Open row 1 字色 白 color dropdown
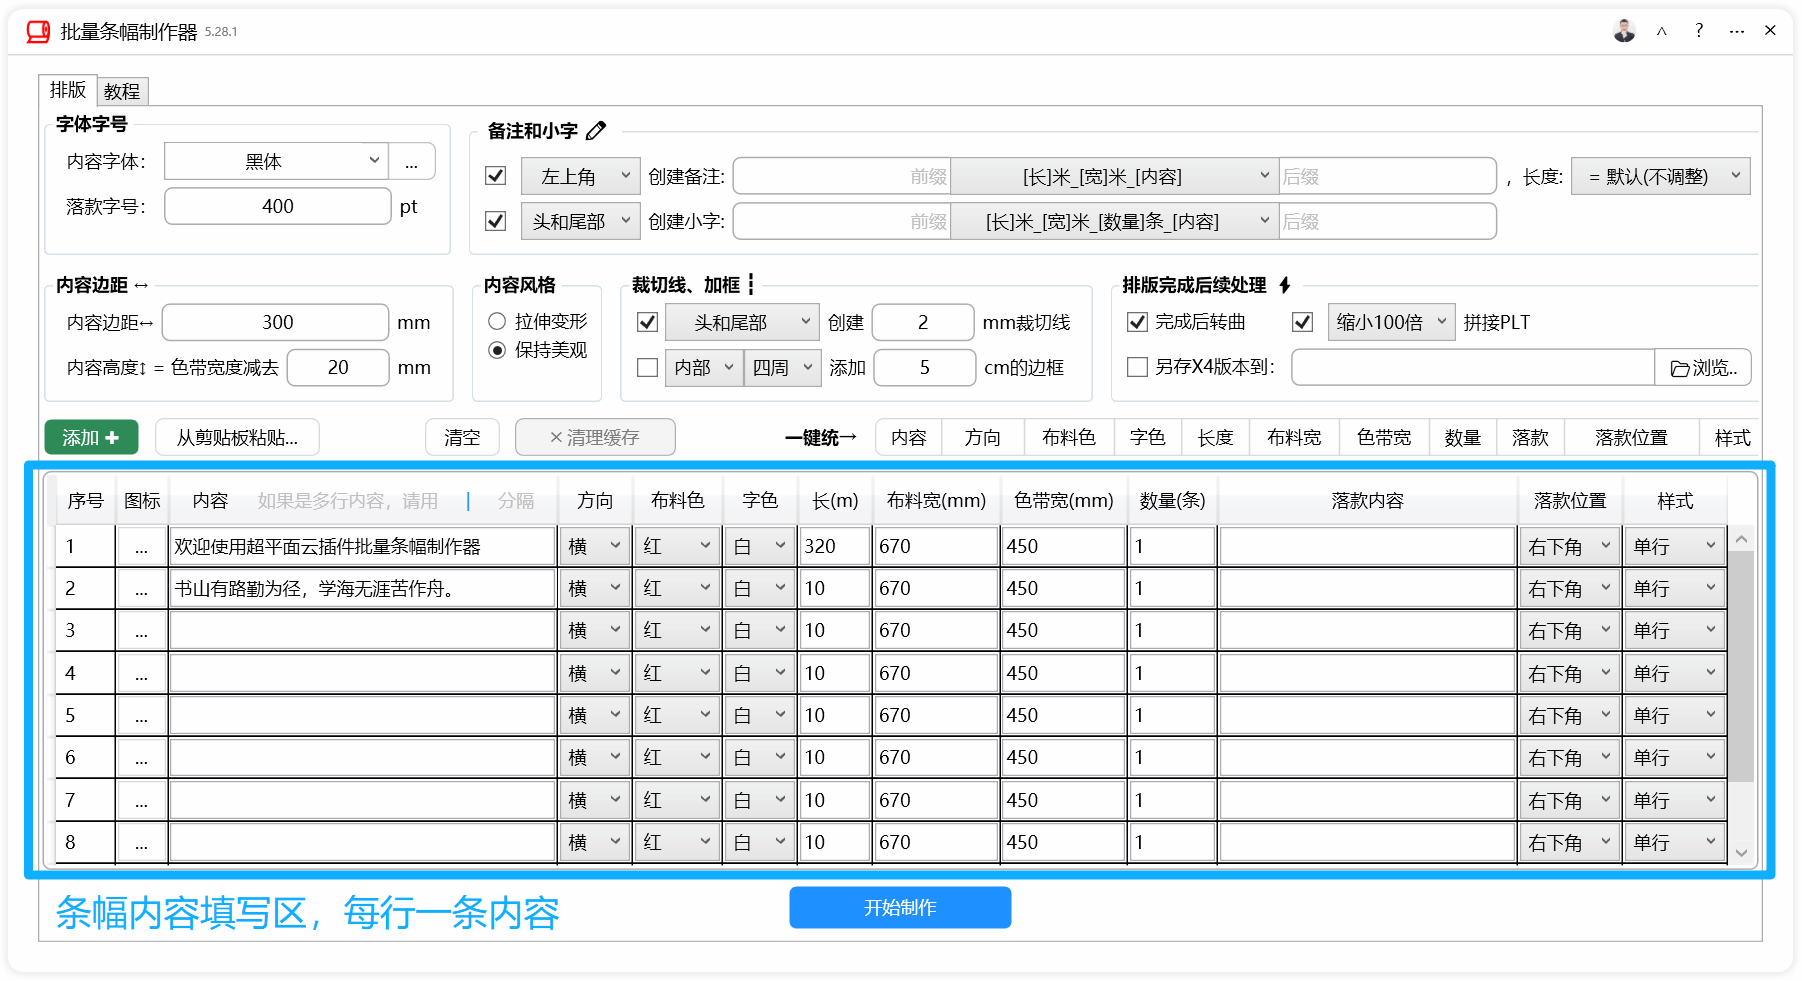 (x=759, y=547)
